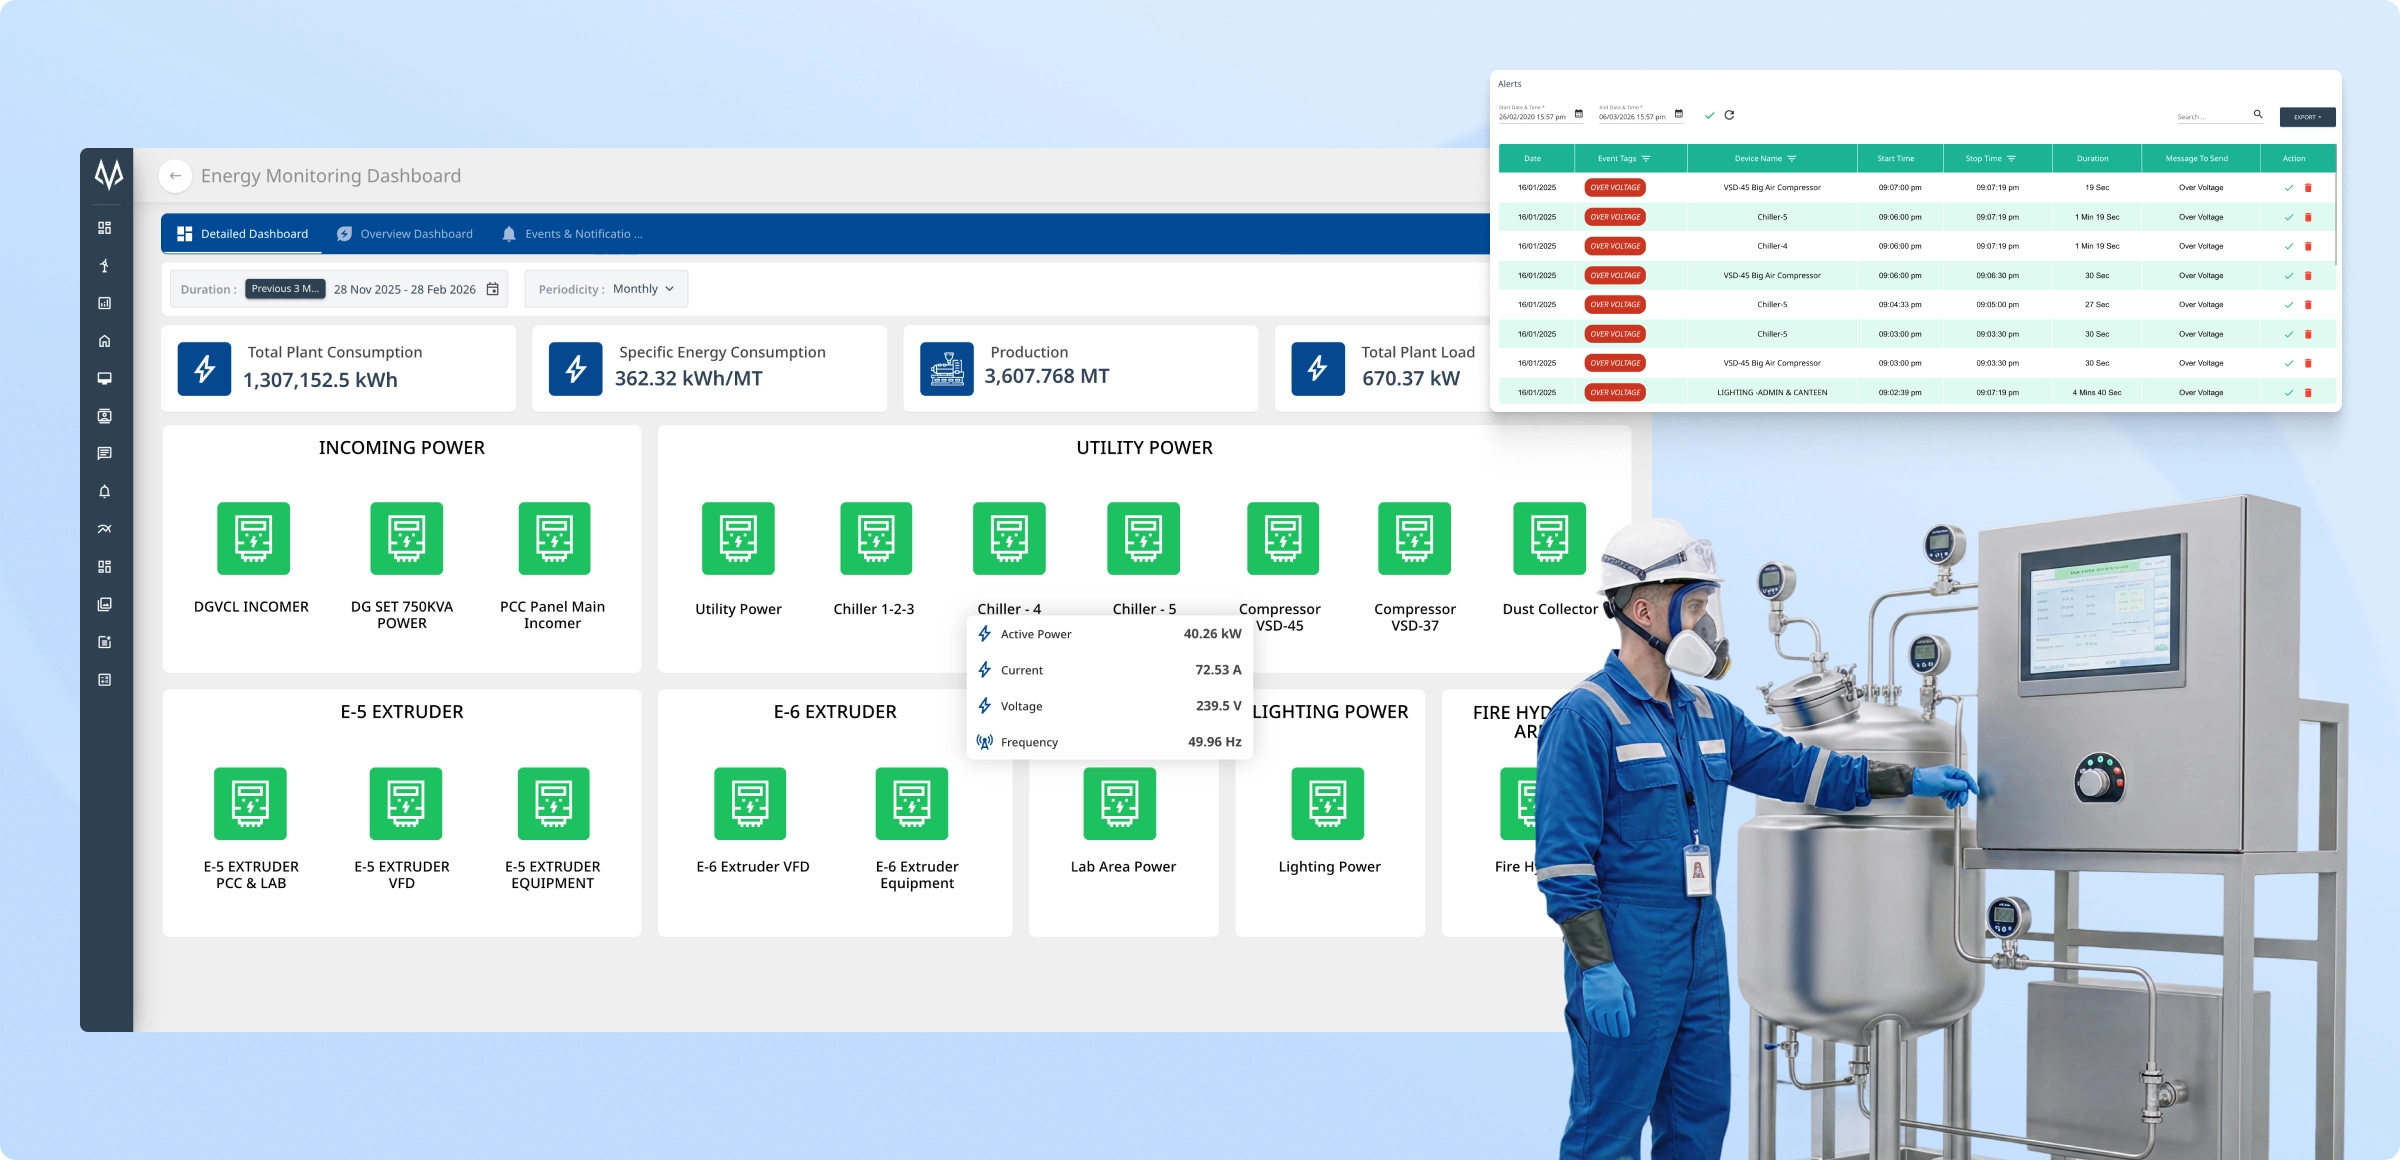The width and height of the screenshot is (2400, 1160).
Task: Open the Lighting Power meter icon
Action: click(x=1327, y=803)
